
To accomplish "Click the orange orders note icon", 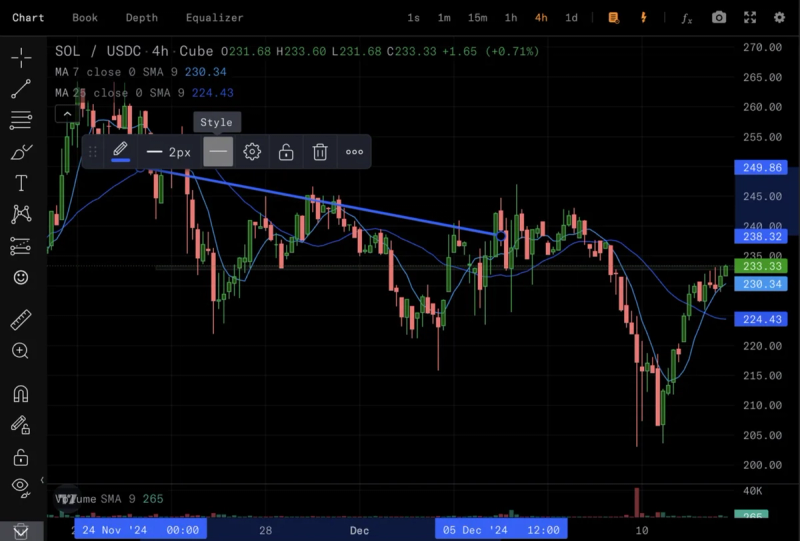I will pos(614,18).
